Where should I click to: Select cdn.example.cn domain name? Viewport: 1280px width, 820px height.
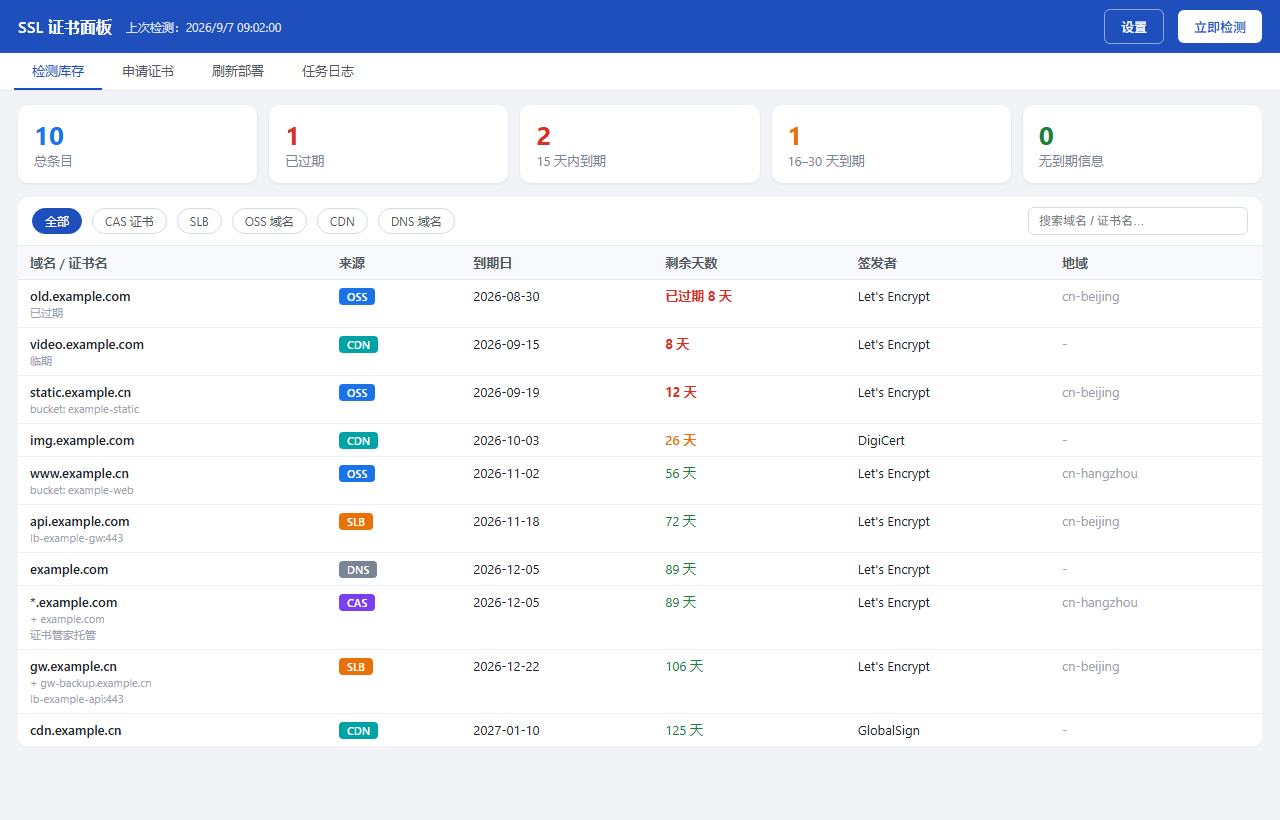(x=76, y=730)
